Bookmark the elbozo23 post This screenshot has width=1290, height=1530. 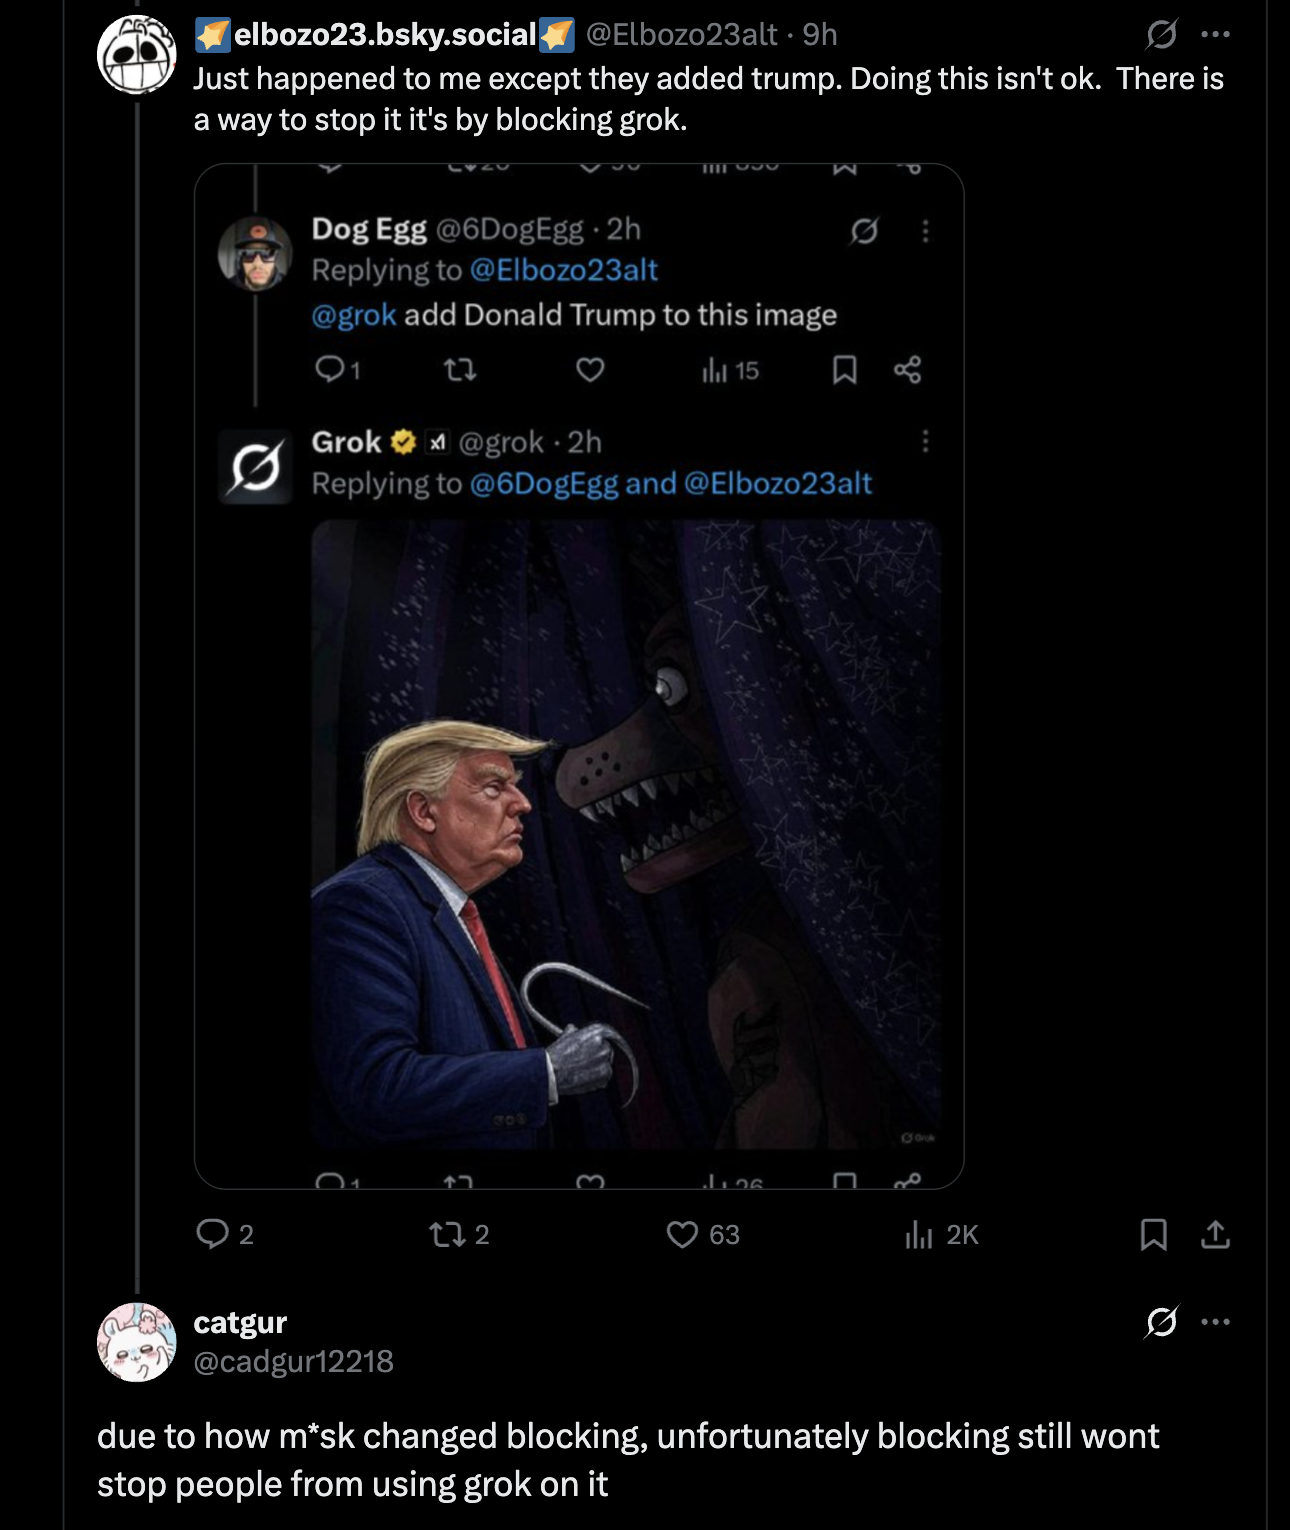(1153, 1235)
